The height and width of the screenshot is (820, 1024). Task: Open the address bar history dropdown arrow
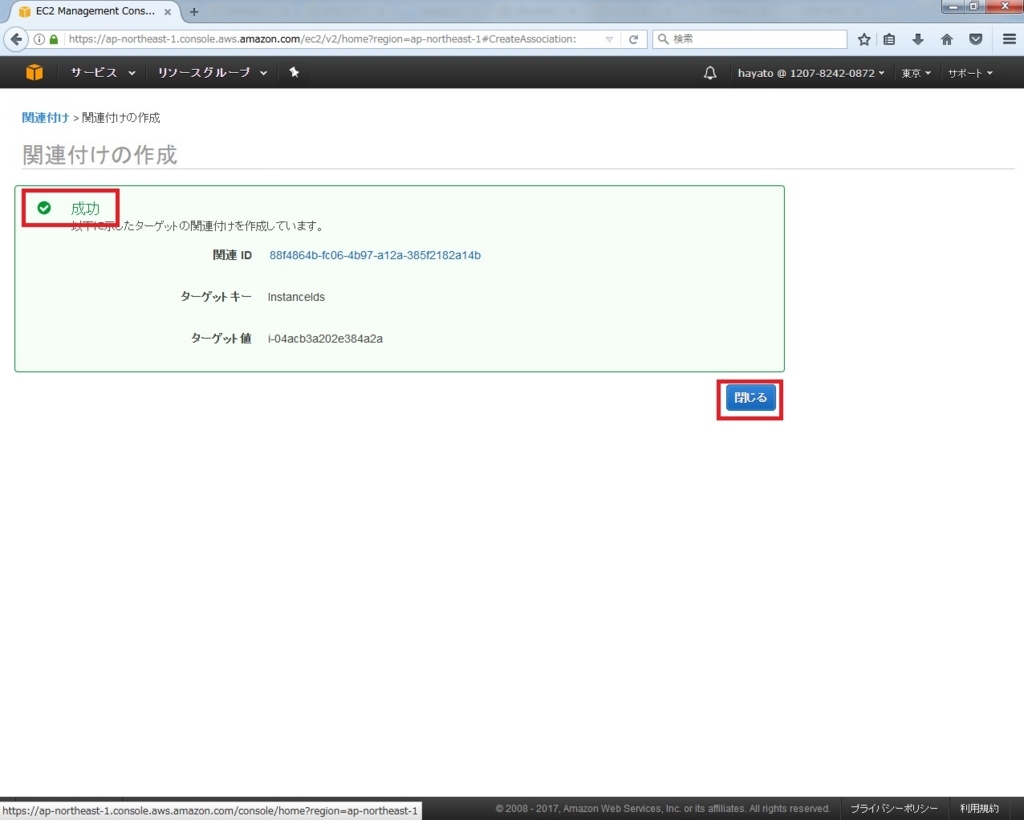(x=609, y=39)
